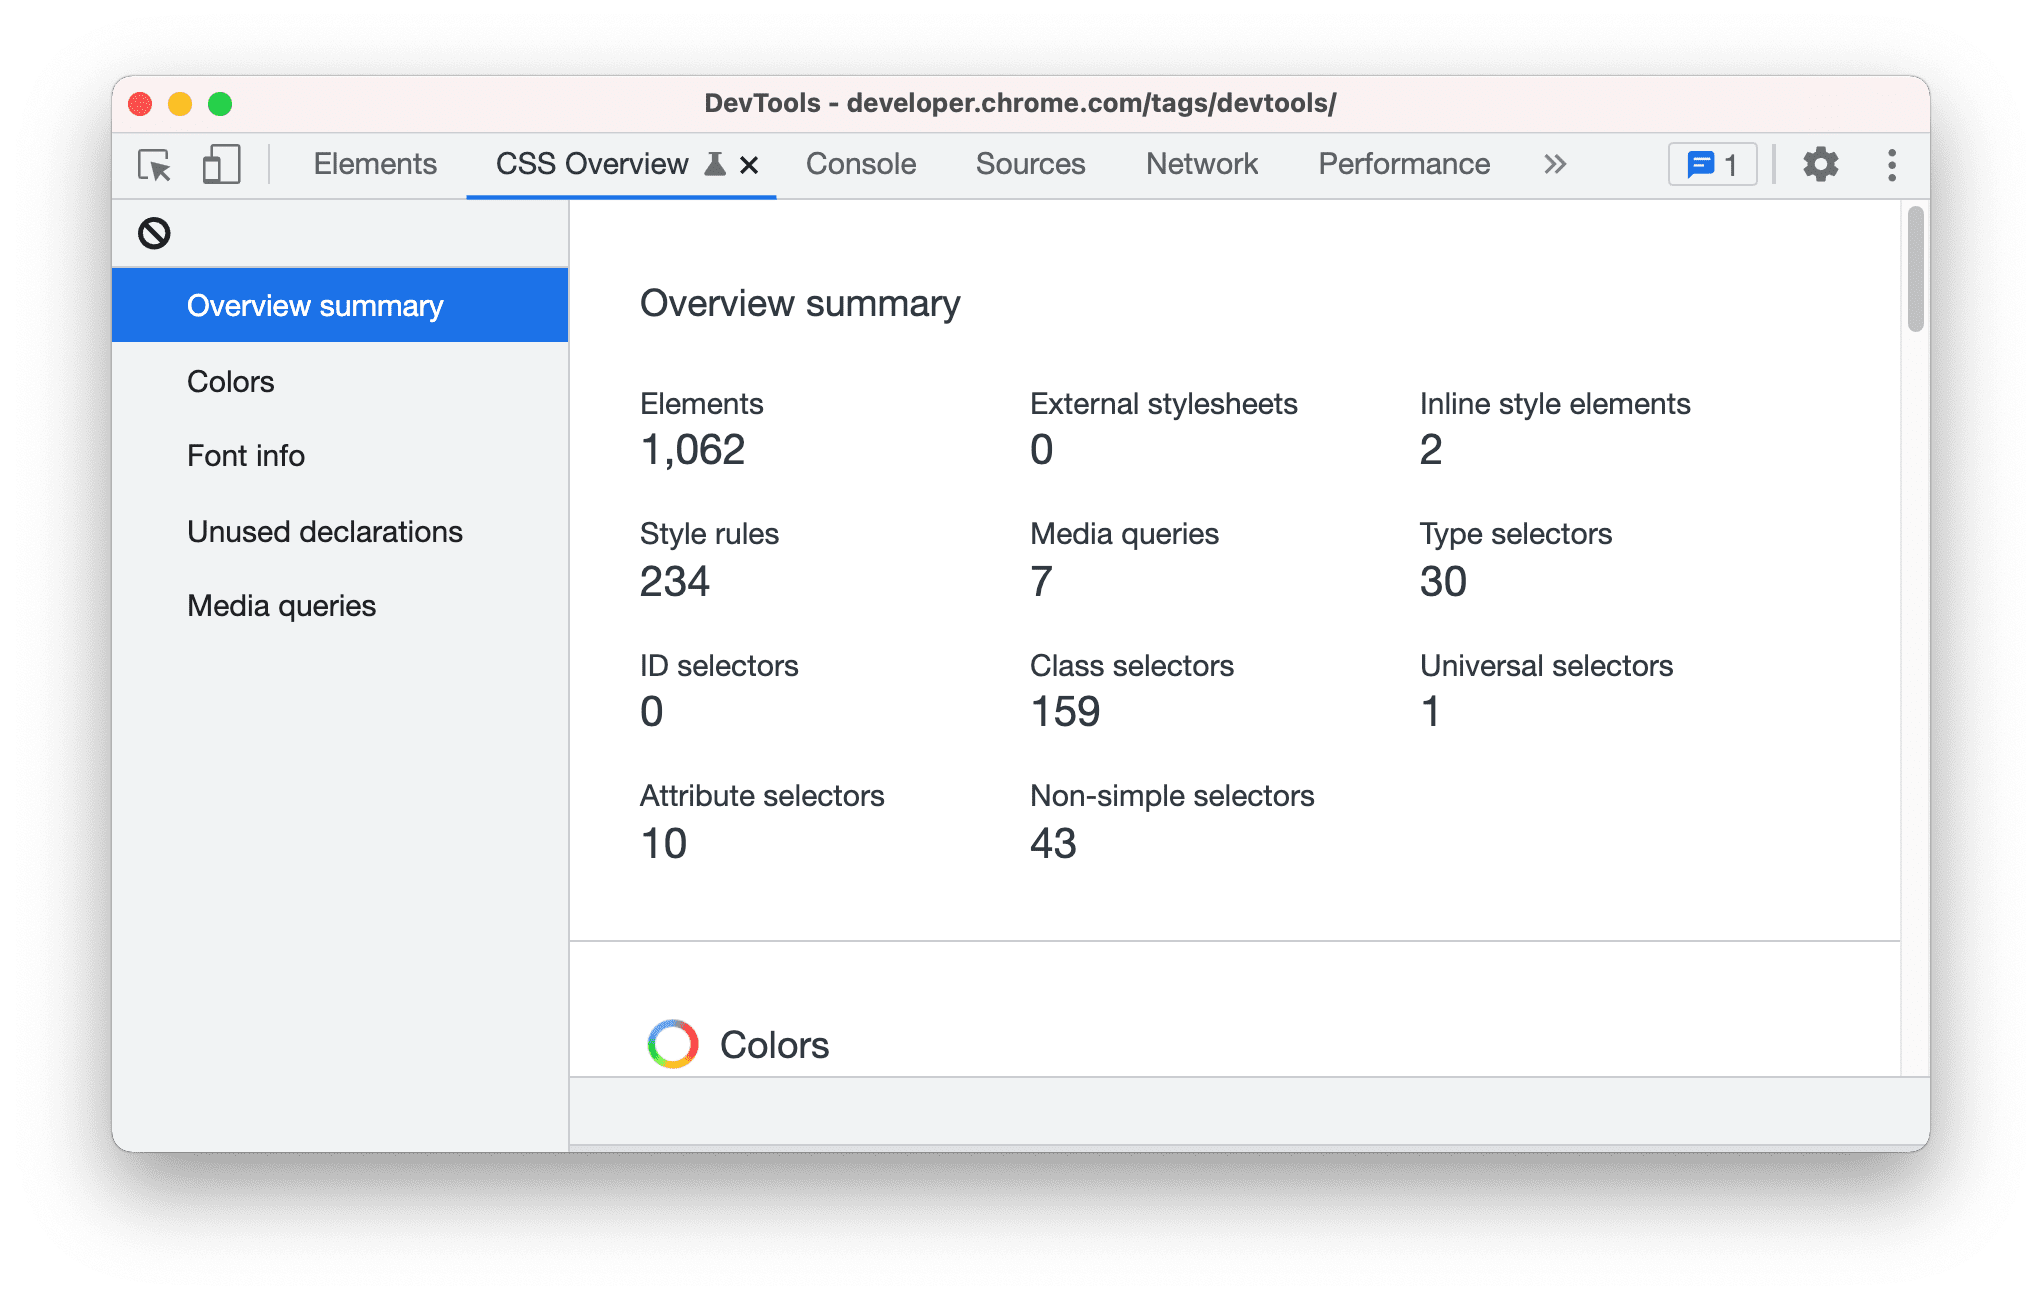
Task: Click the more tabs chevron icon
Action: (x=1555, y=165)
